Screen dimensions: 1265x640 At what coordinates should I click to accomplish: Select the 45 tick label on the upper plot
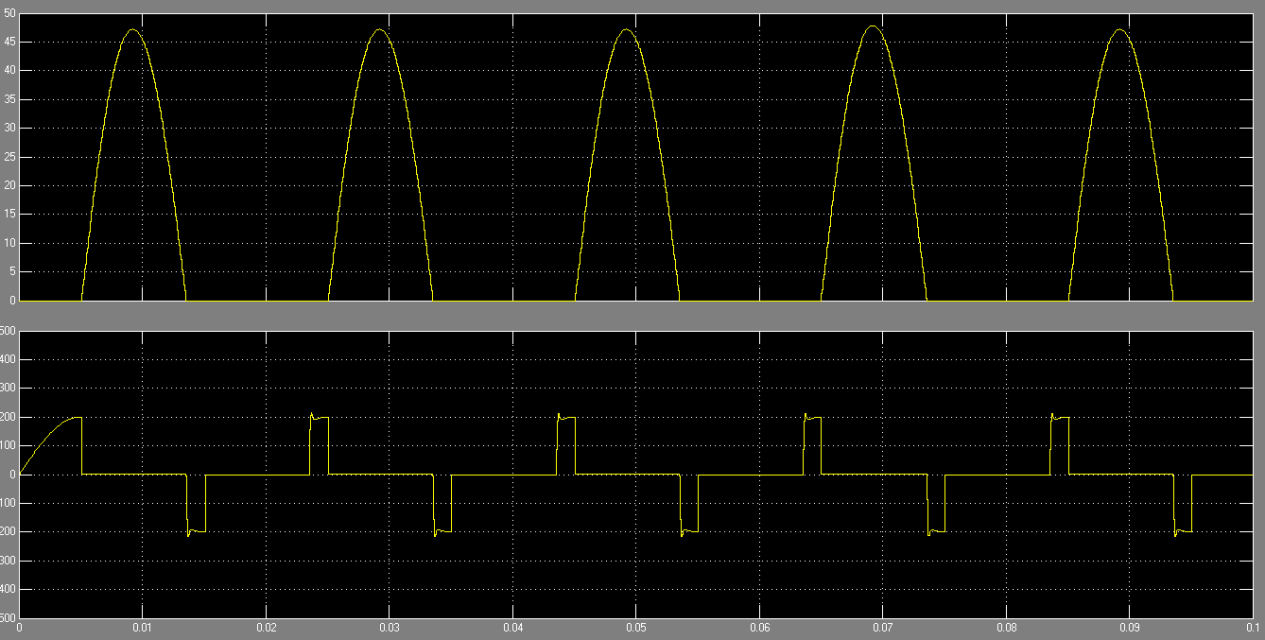(x=10, y=42)
